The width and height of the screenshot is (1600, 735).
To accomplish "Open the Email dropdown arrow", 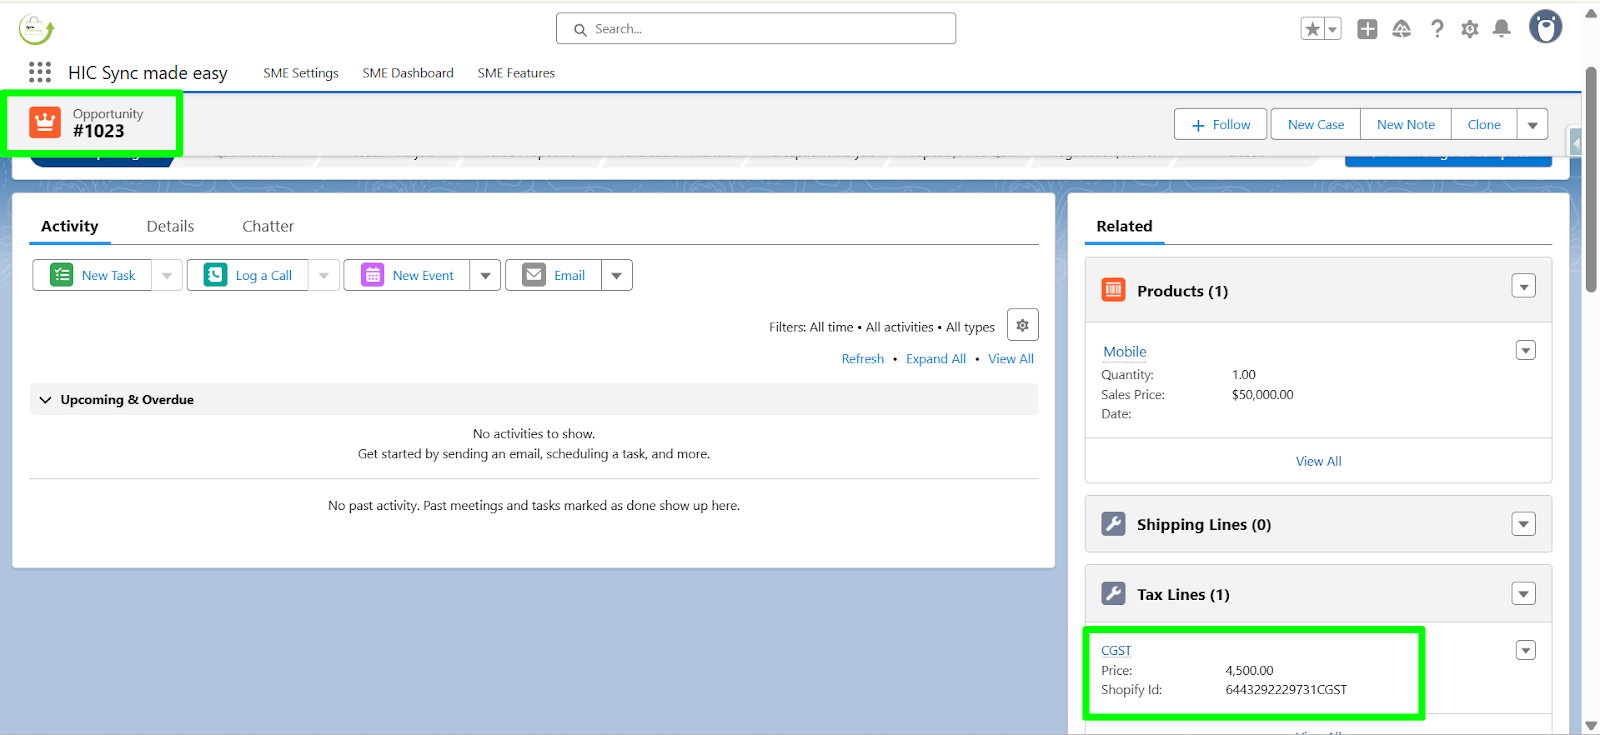I will [617, 275].
